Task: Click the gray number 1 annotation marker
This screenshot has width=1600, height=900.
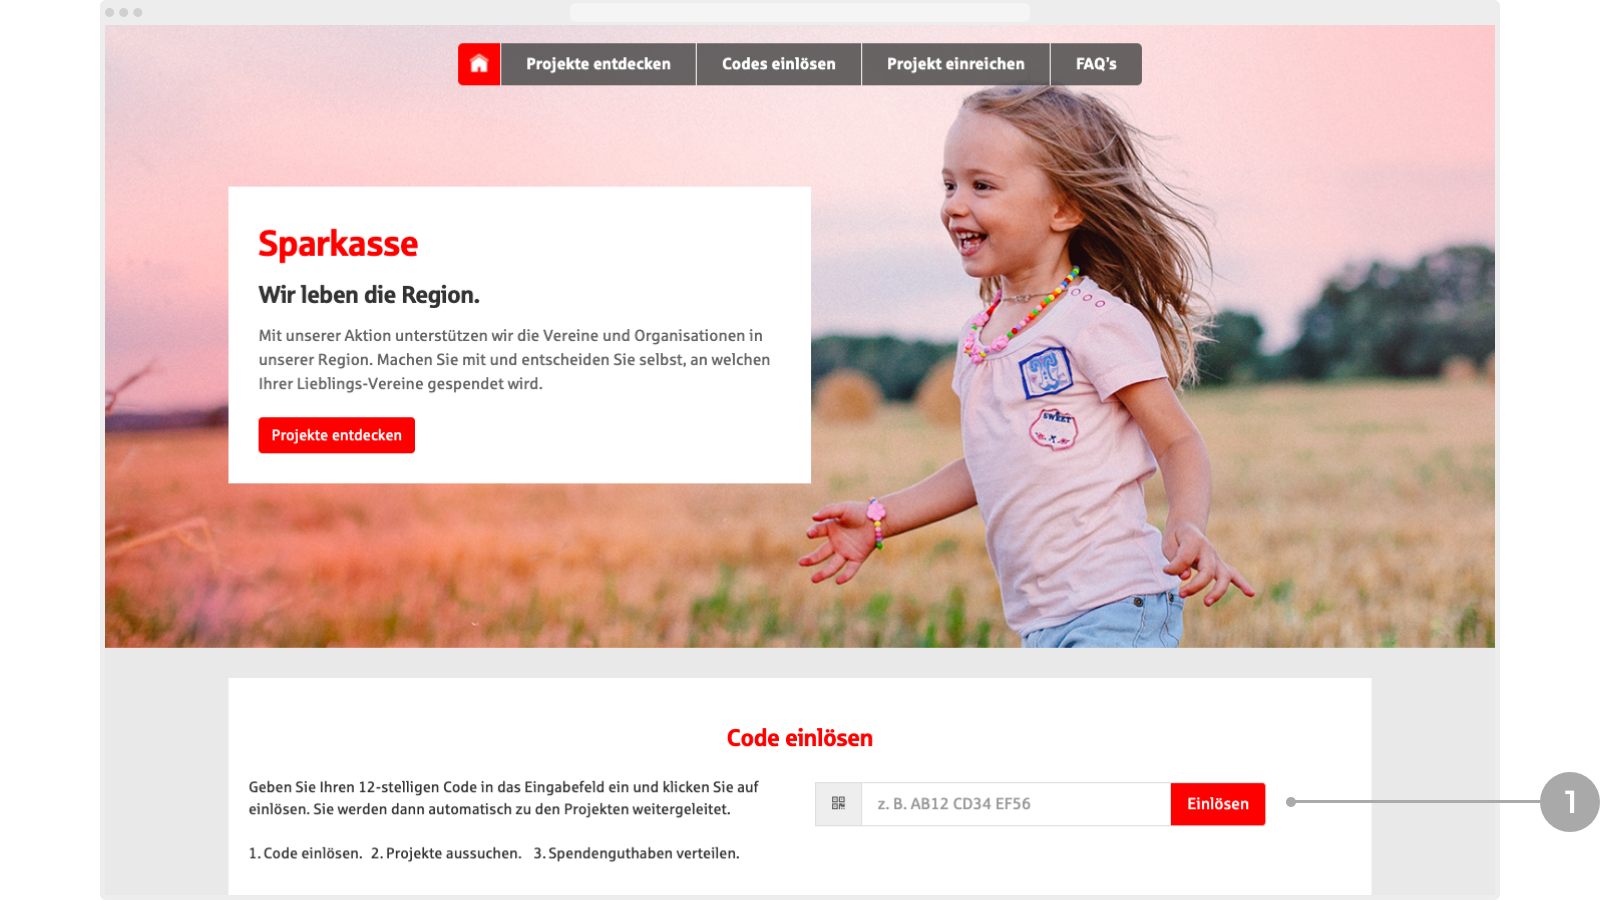Action: [x=1569, y=801]
